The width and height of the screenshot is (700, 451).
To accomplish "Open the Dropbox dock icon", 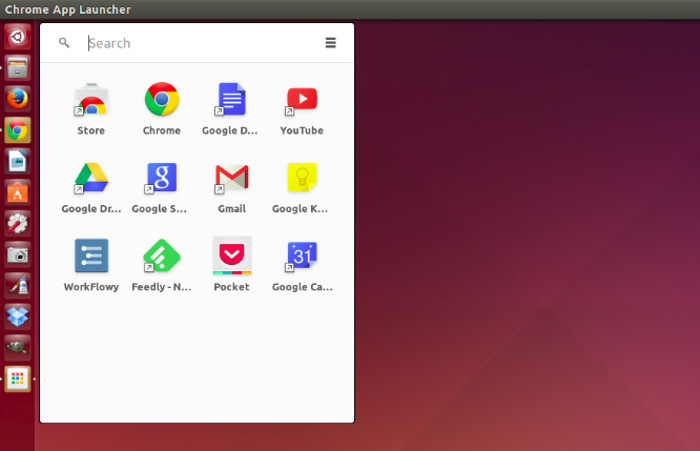I will (x=17, y=317).
